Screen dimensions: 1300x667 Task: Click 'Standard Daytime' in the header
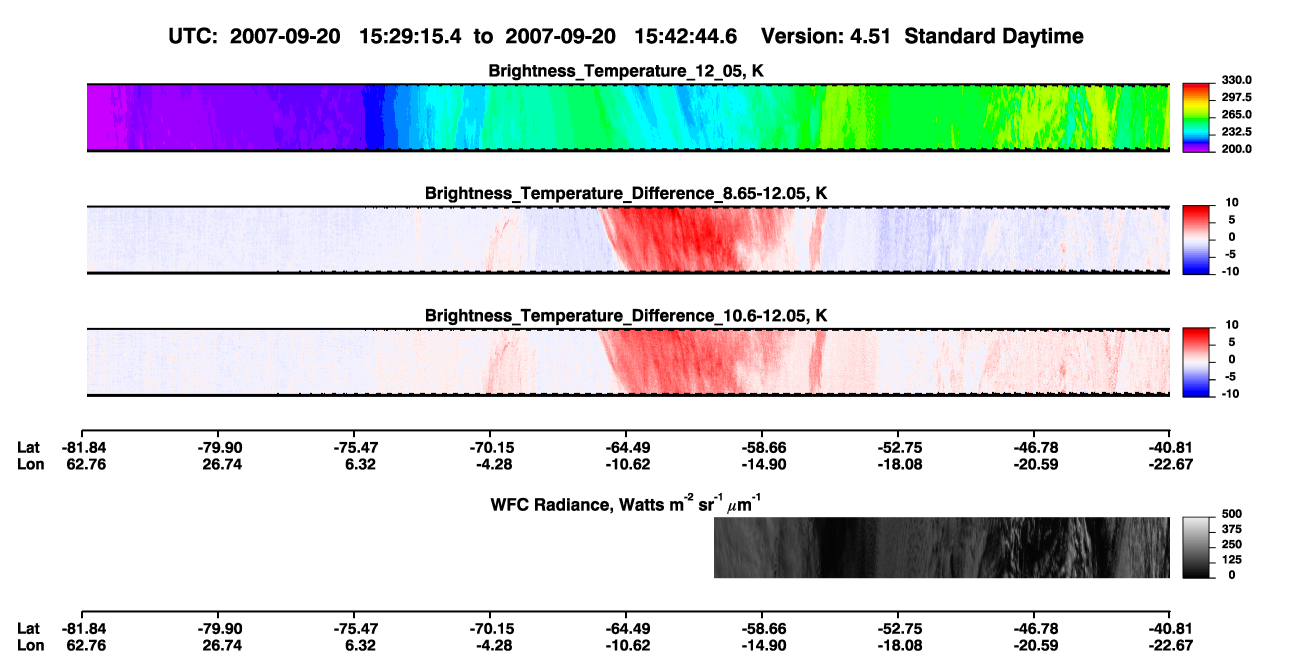click(x=995, y=37)
